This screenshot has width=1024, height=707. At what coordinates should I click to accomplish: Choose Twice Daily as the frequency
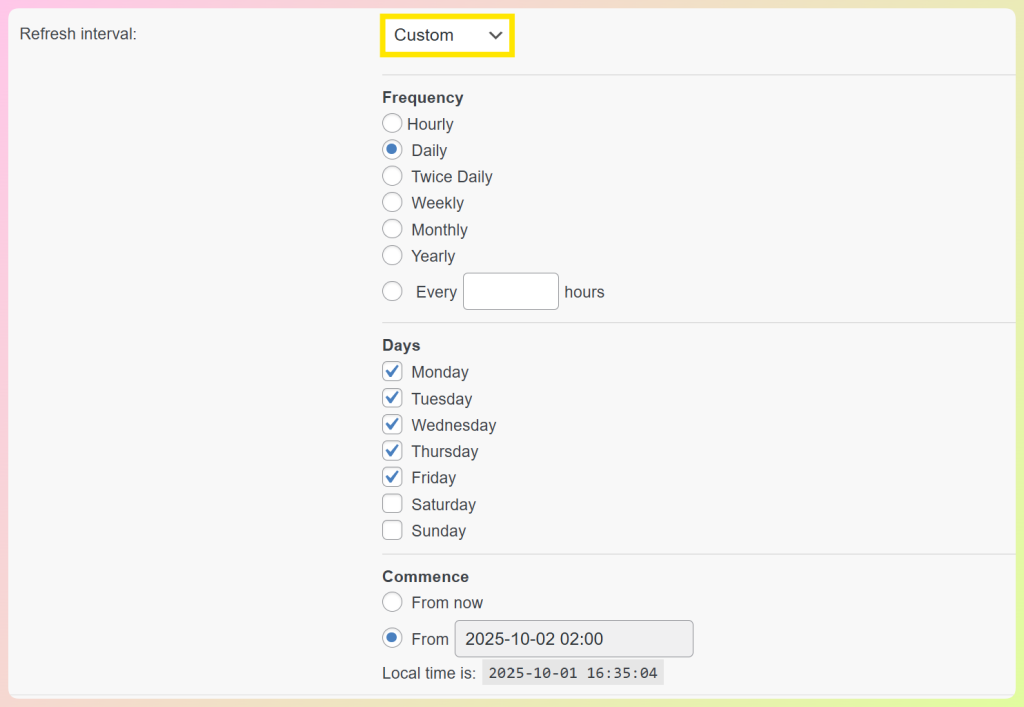coord(392,176)
